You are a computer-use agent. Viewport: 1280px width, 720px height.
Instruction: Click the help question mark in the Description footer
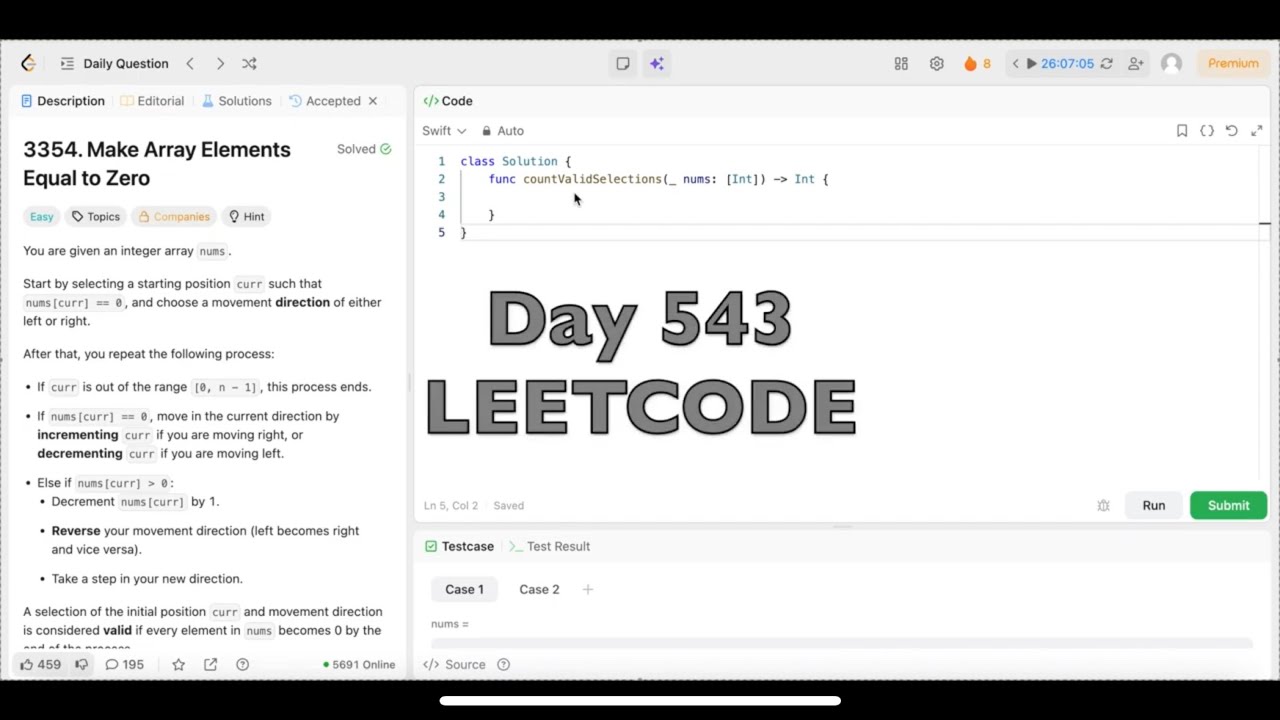point(242,664)
